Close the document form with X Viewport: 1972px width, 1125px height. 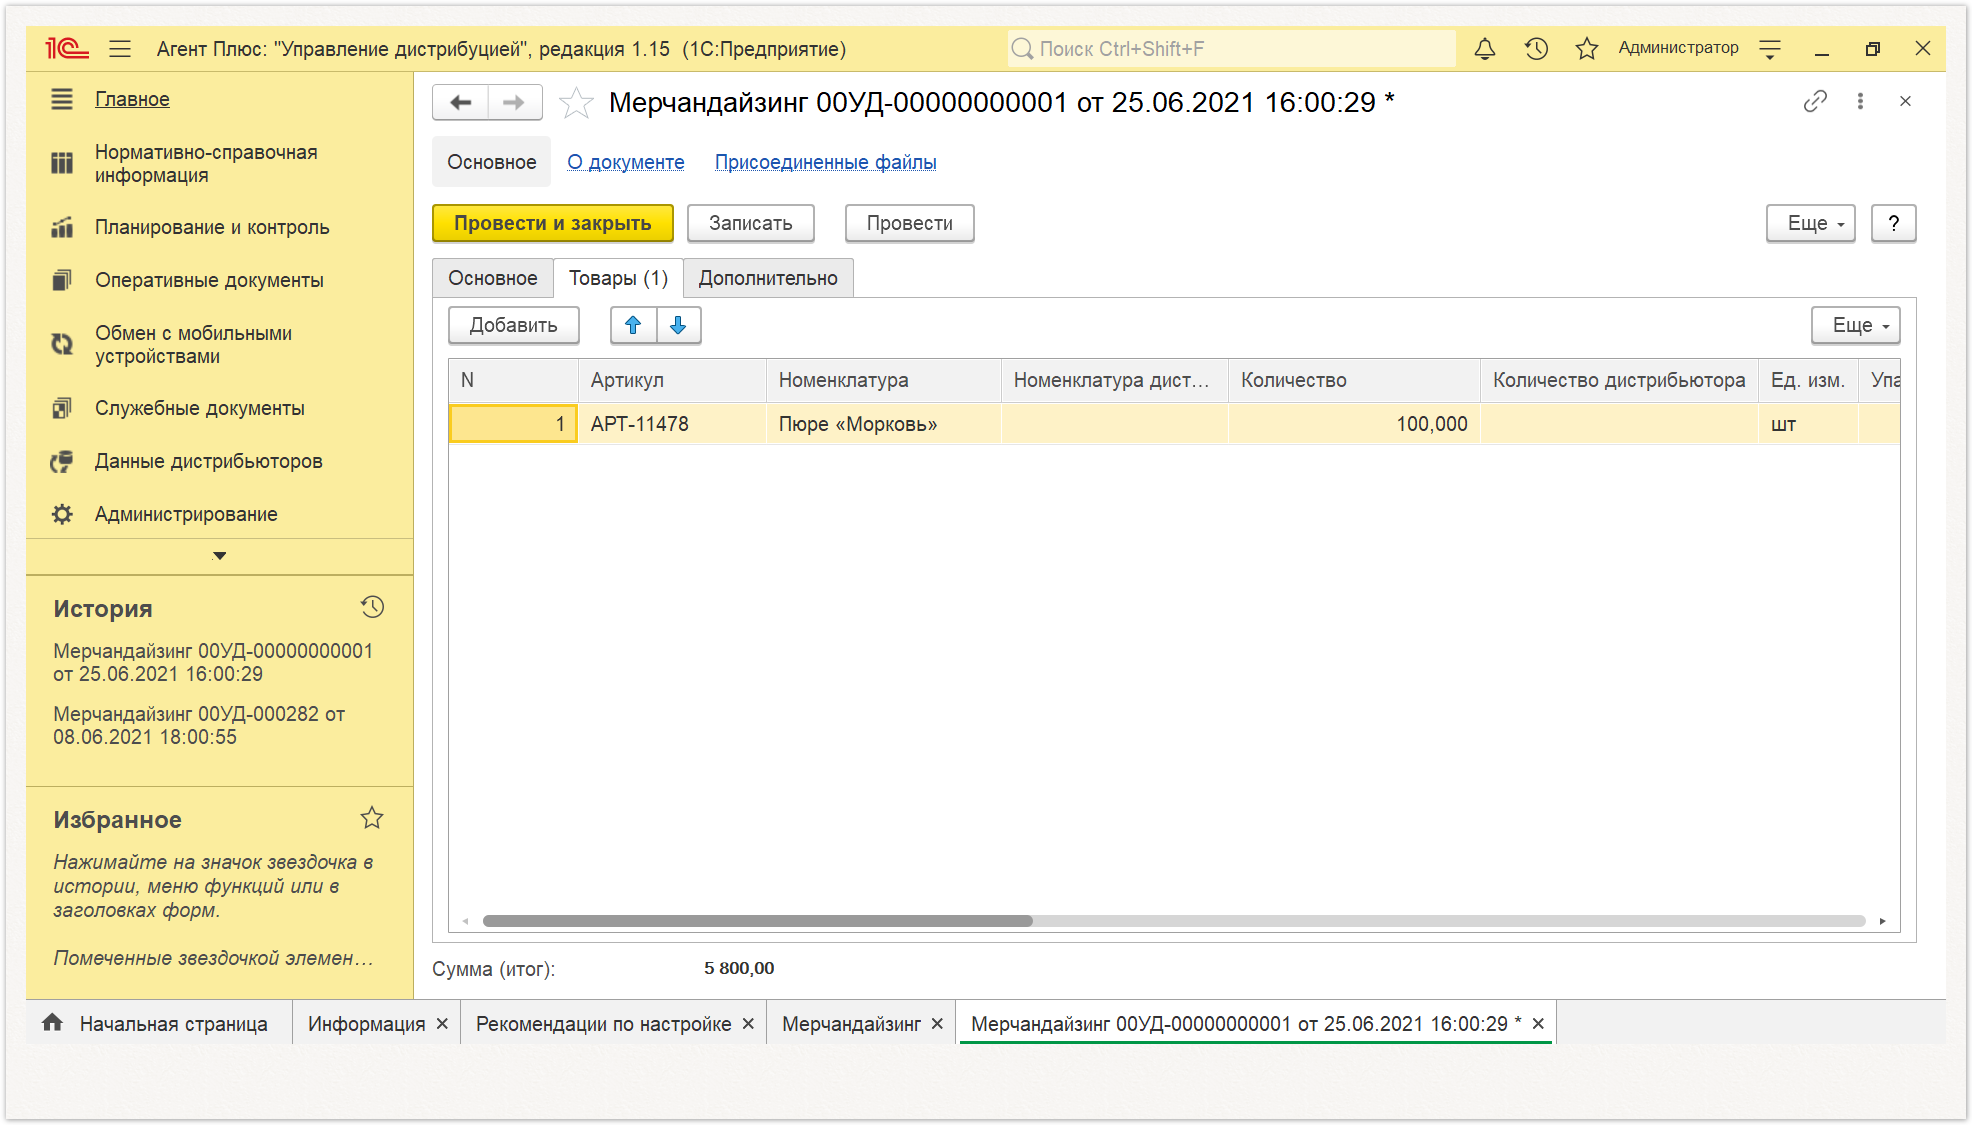tap(1905, 101)
